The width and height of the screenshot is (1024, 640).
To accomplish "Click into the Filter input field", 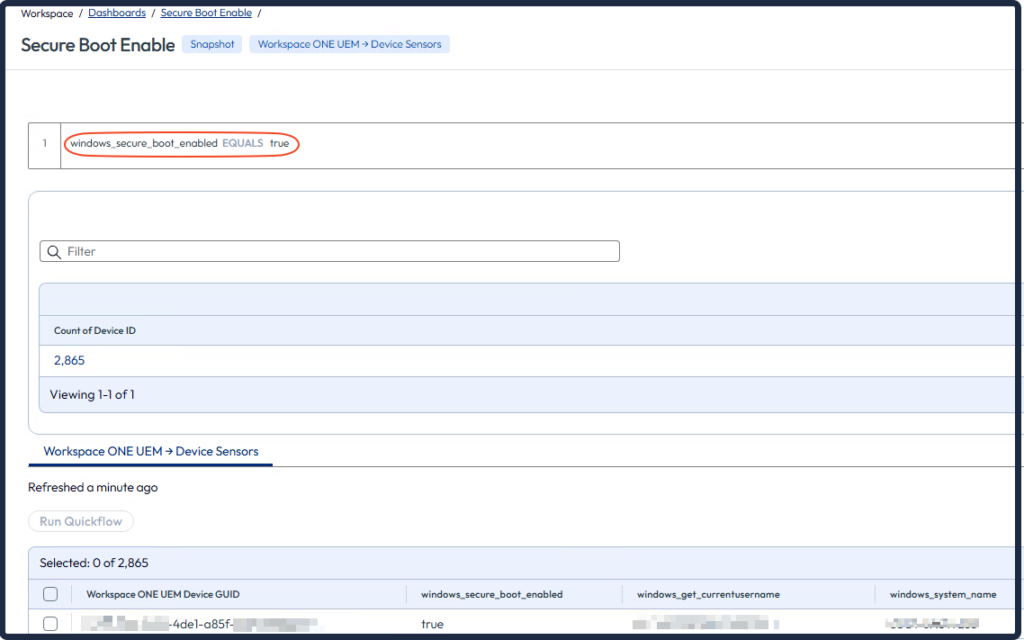I will pyautogui.click(x=340, y=252).
